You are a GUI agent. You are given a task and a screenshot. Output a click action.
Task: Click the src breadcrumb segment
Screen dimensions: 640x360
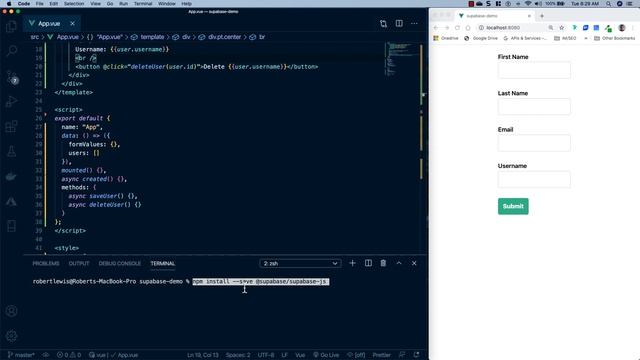click(x=35, y=37)
